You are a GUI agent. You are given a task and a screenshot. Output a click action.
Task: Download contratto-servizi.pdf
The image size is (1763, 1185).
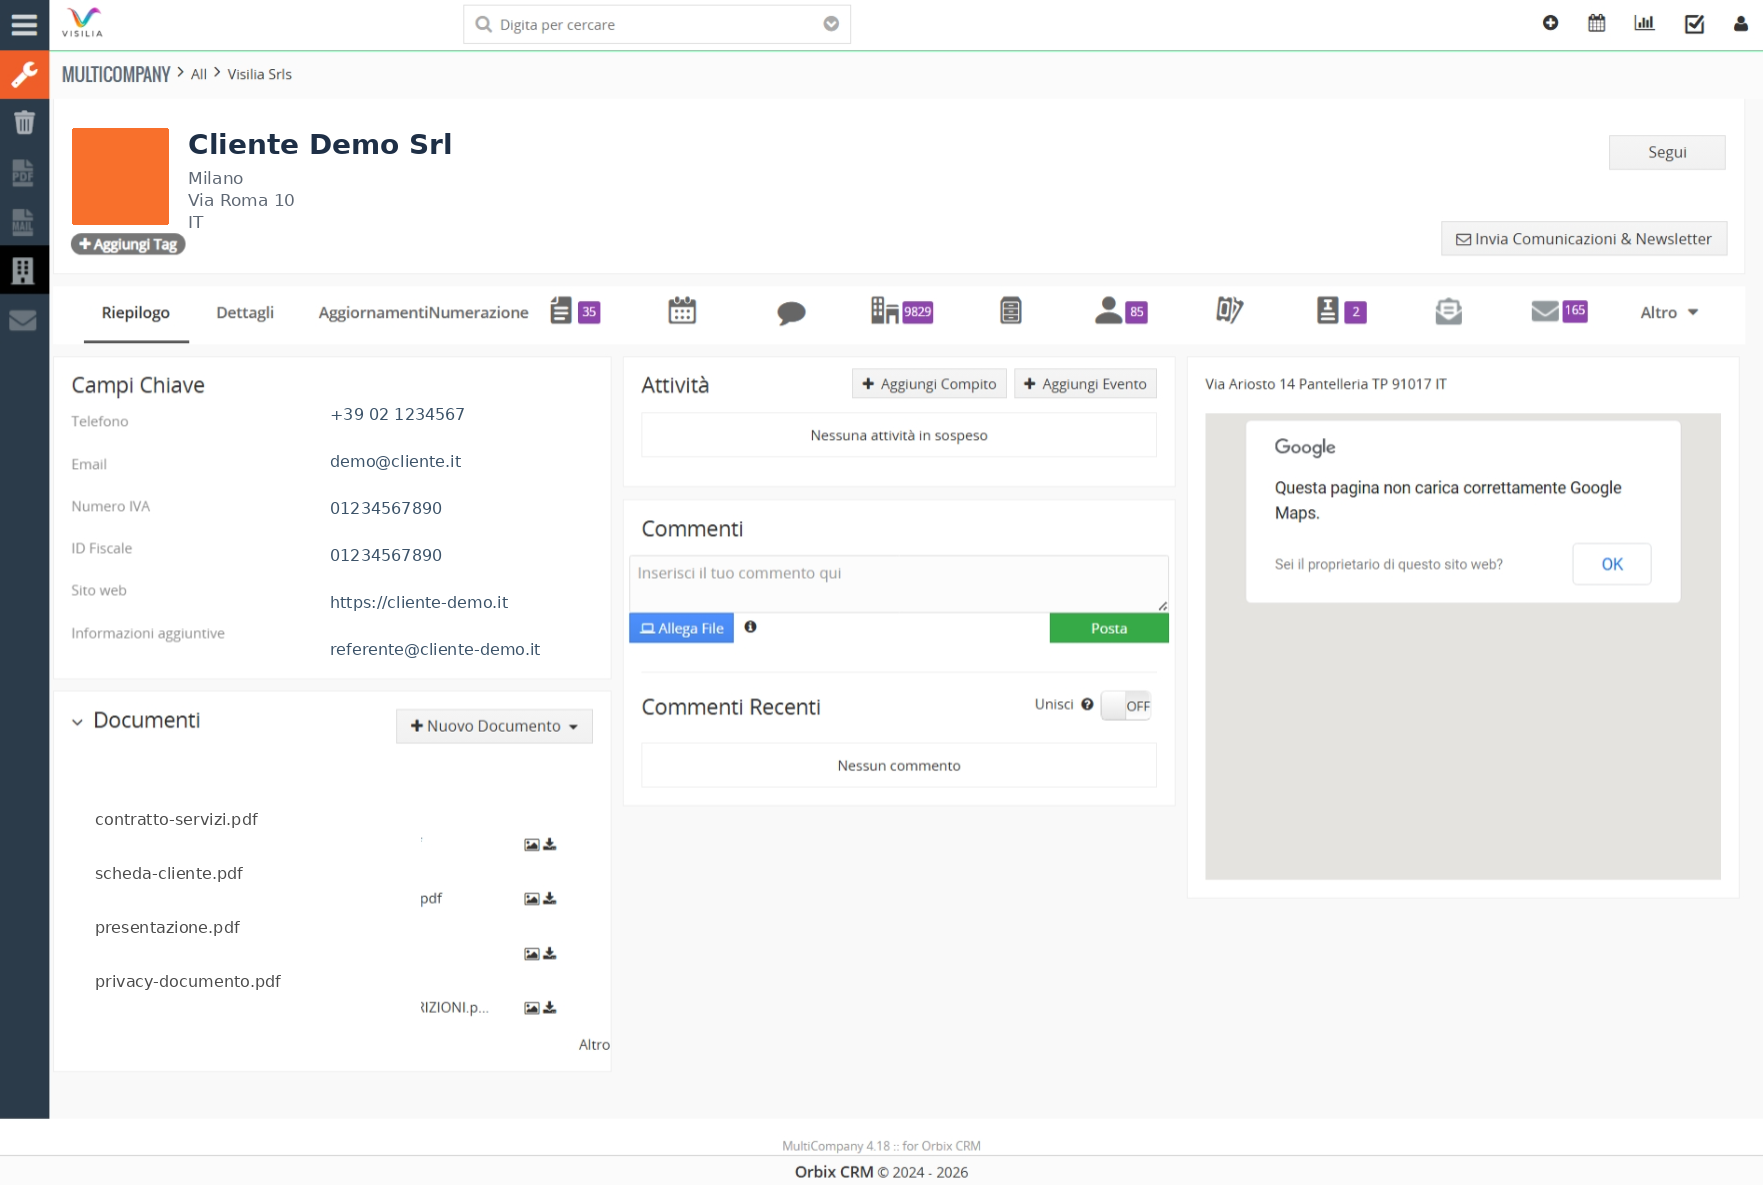550,844
